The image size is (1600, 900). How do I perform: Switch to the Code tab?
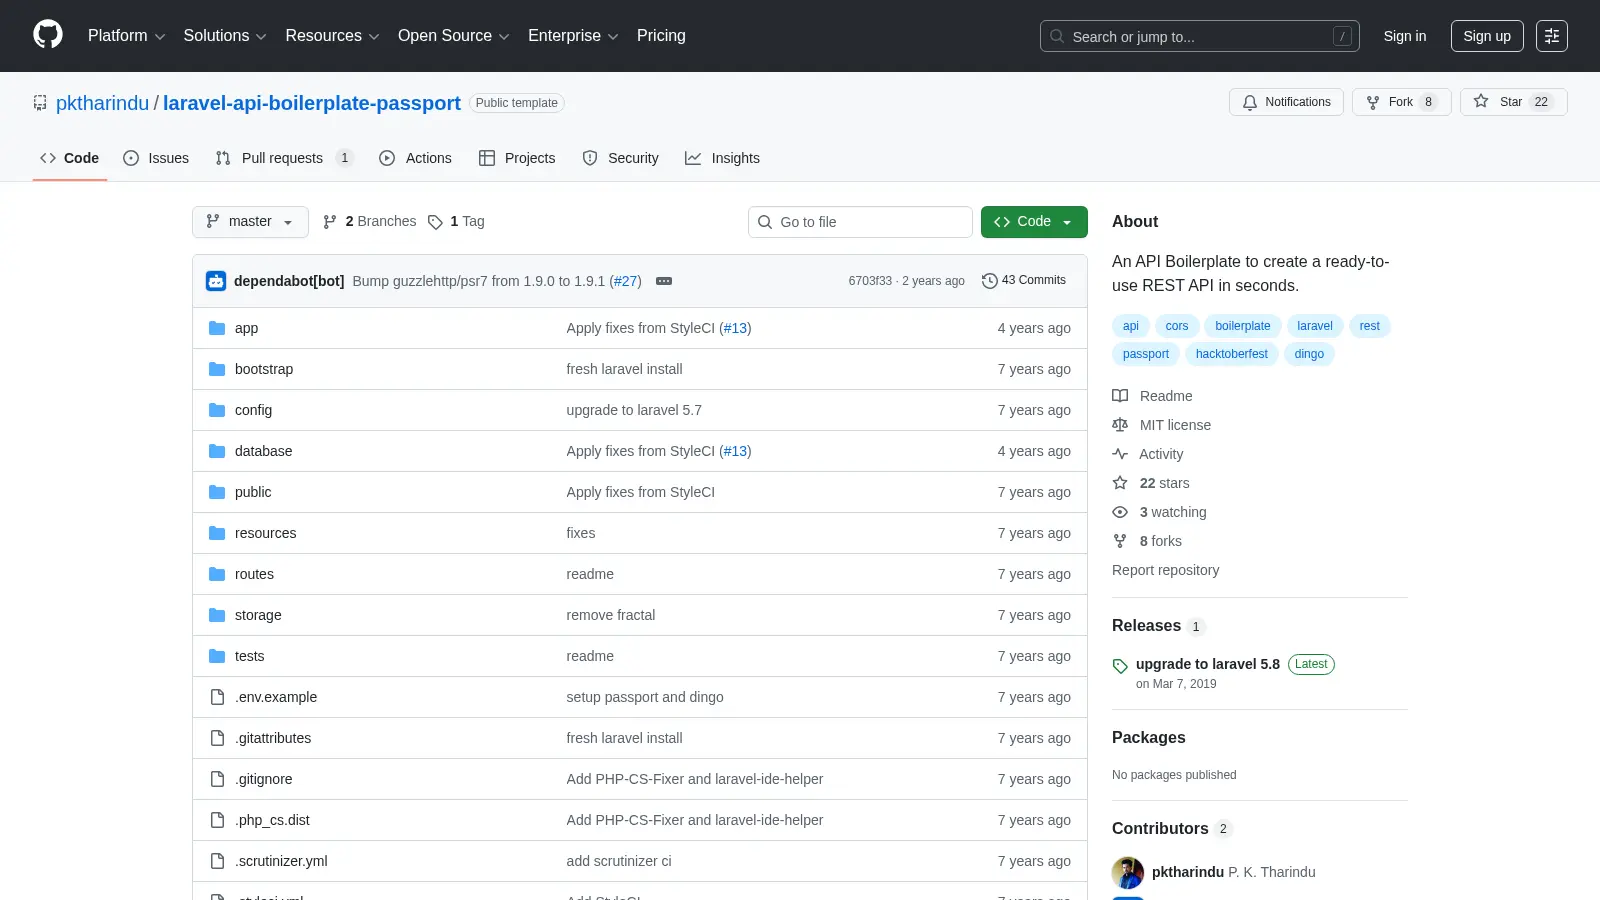pos(70,158)
